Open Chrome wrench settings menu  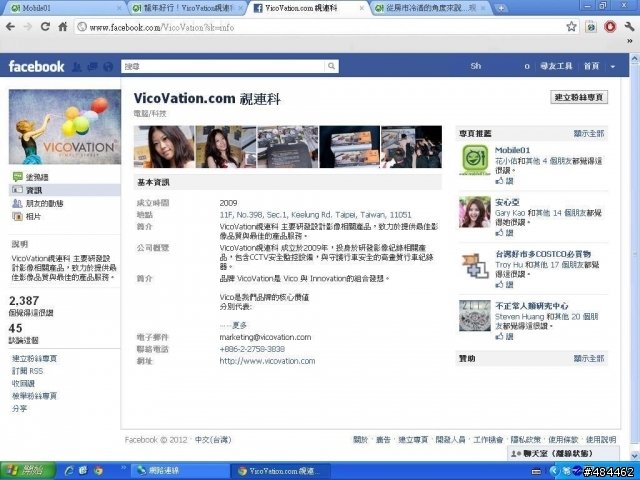629,27
